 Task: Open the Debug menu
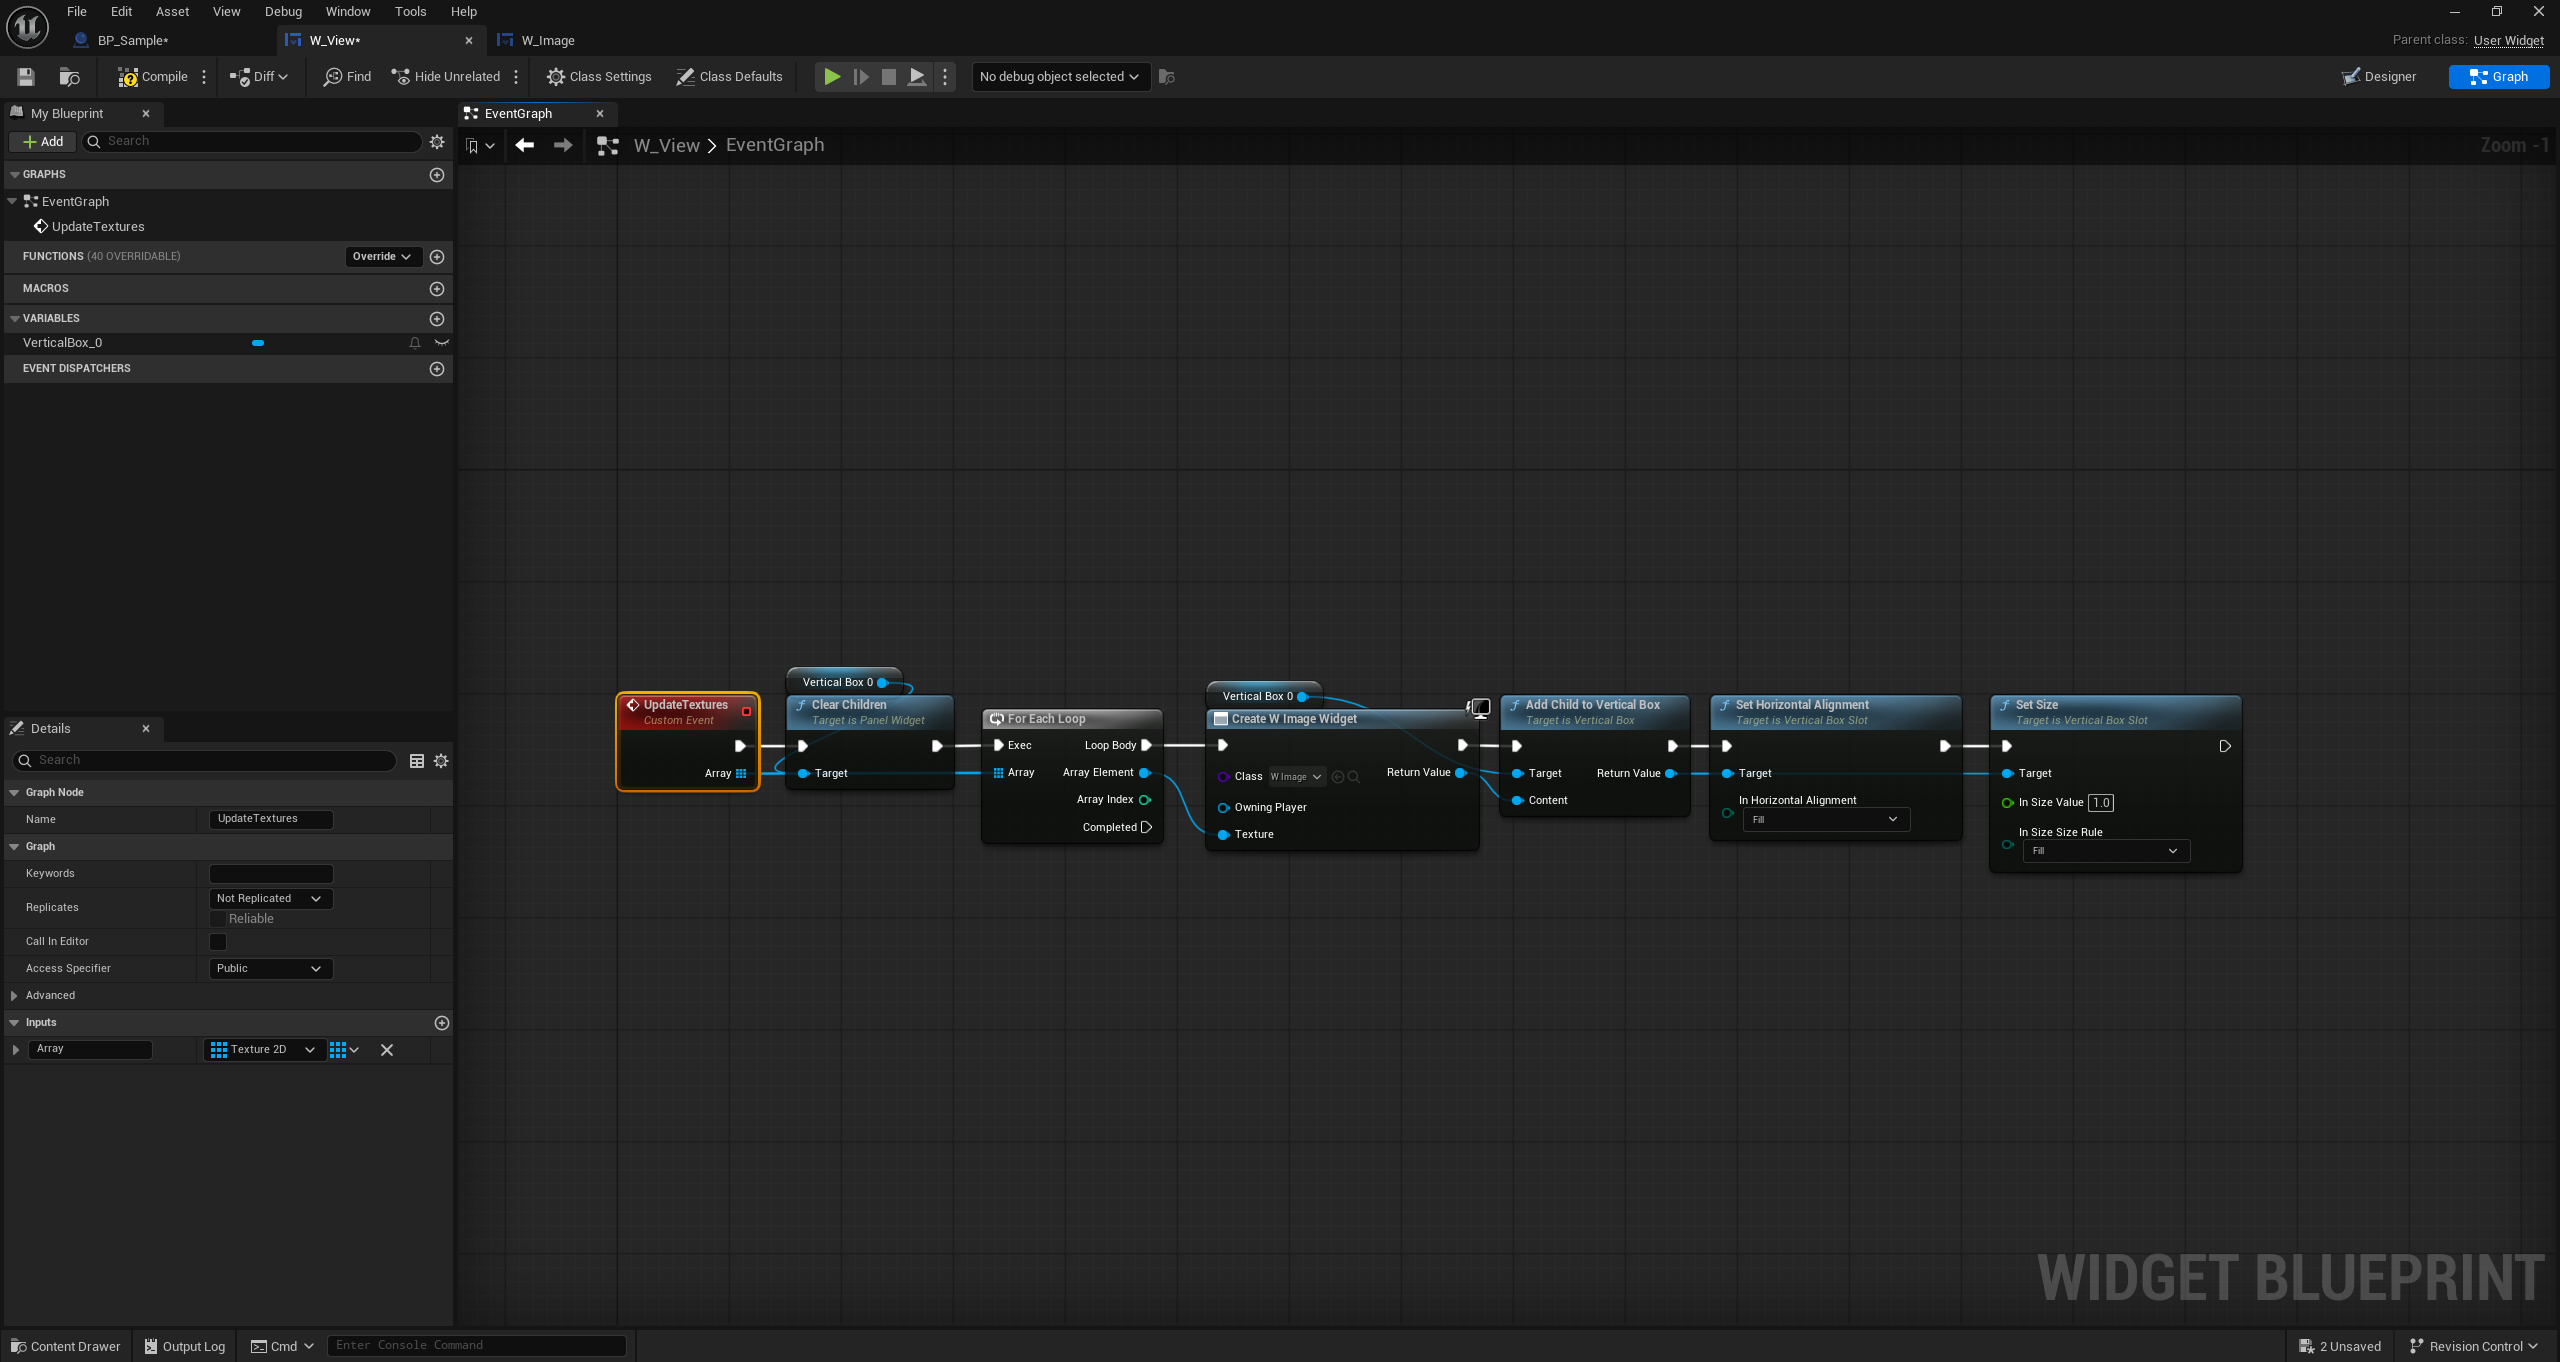point(283,12)
